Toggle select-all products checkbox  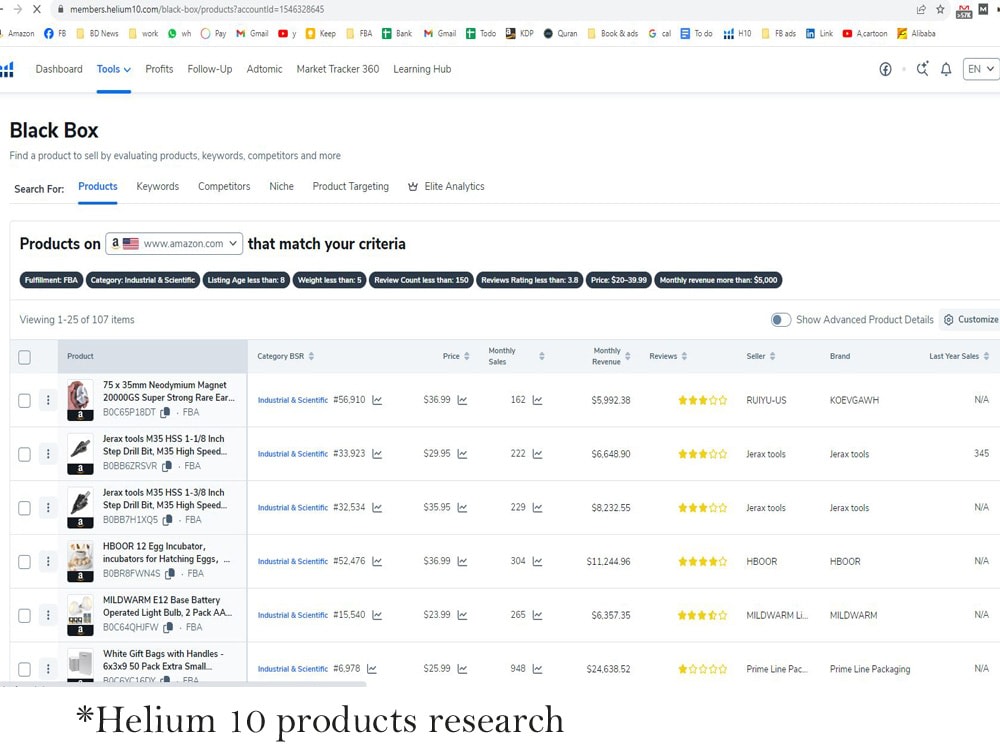24,357
